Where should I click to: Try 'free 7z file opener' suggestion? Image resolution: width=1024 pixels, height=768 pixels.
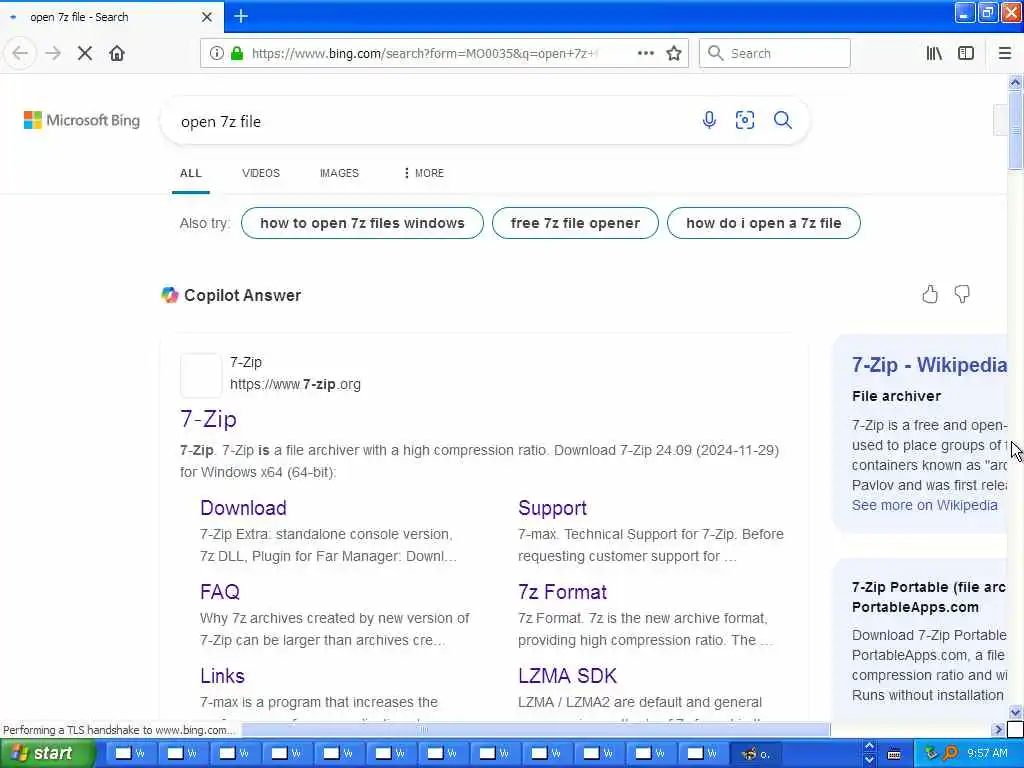pyautogui.click(x=575, y=223)
